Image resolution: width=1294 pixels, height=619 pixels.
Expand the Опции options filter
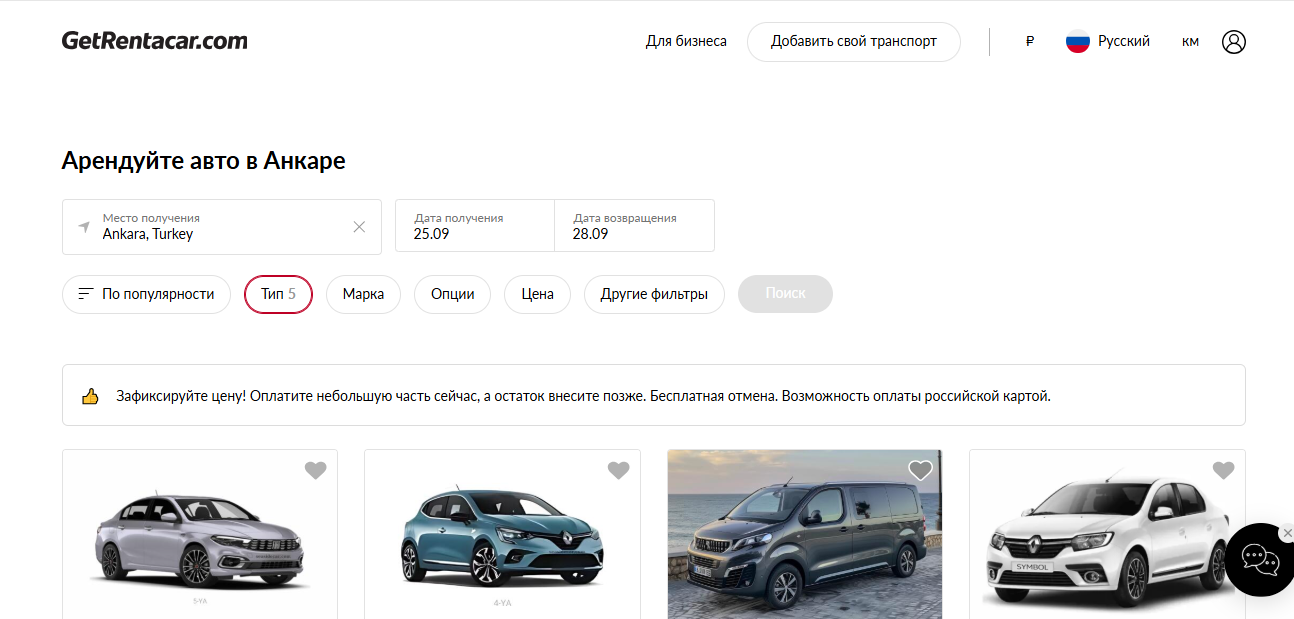[452, 294]
